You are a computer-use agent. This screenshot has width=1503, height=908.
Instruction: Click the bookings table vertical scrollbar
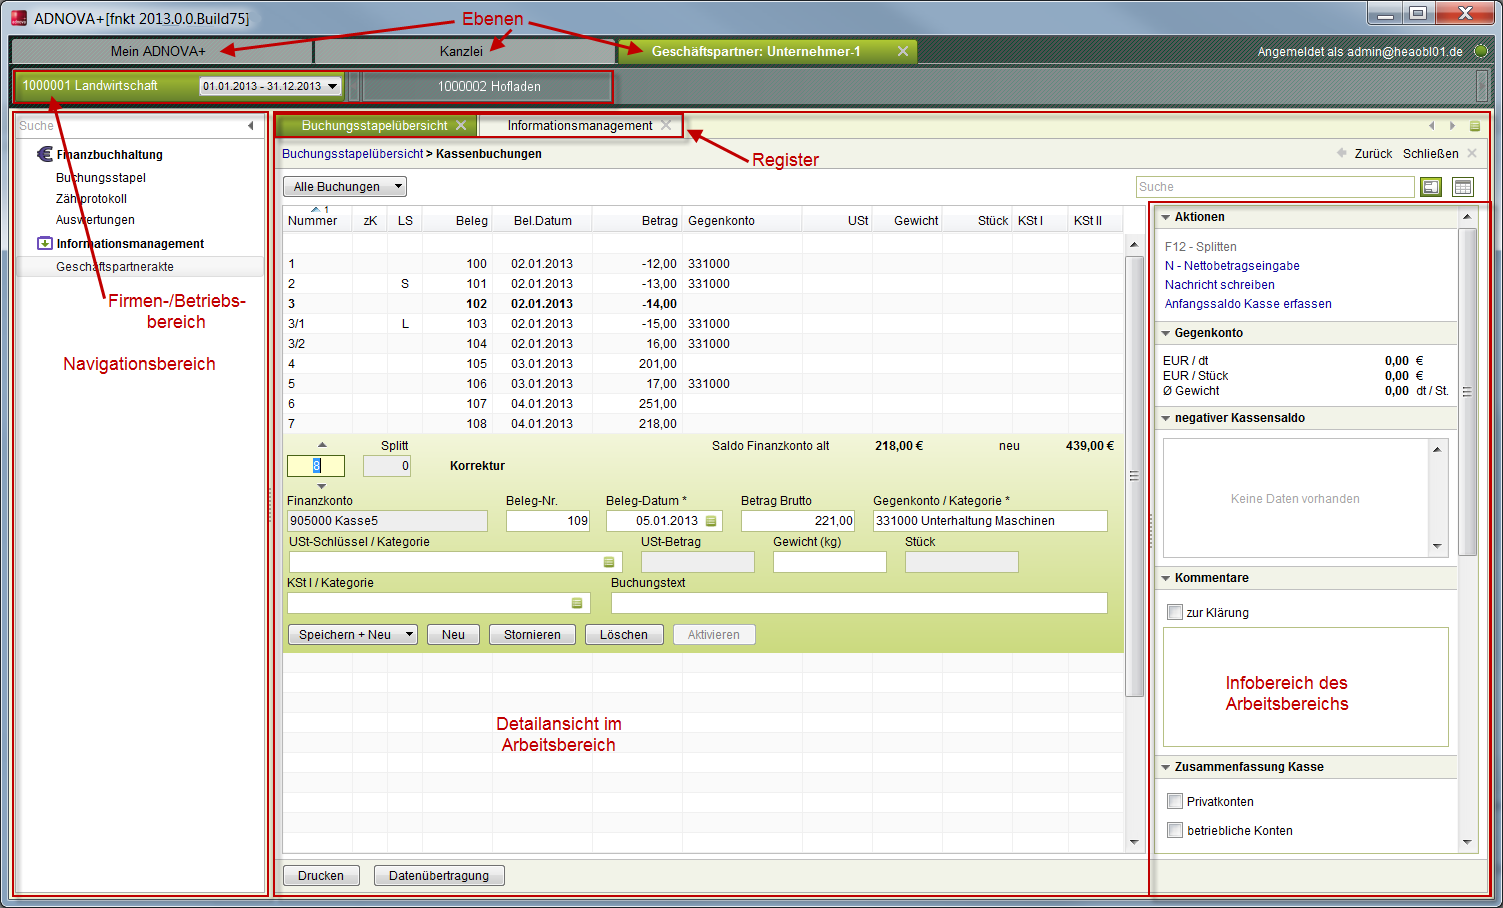(1134, 475)
